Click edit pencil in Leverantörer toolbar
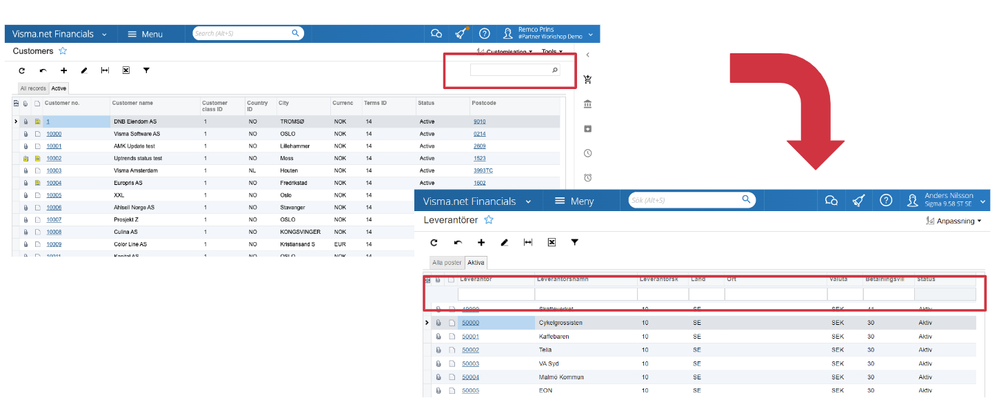Image resolution: width=999 pixels, height=416 pixels. click(505, 243)
